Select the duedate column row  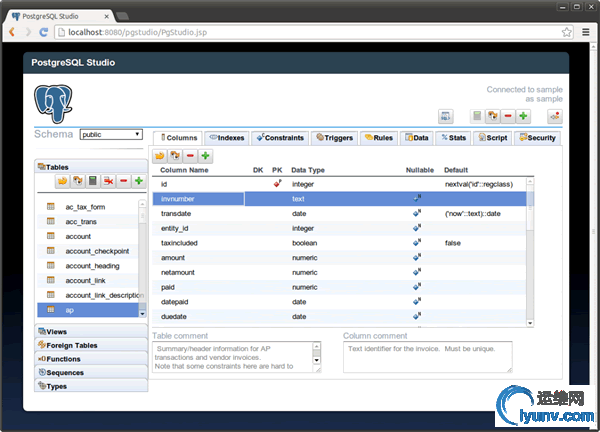click(x=339, y=316)
